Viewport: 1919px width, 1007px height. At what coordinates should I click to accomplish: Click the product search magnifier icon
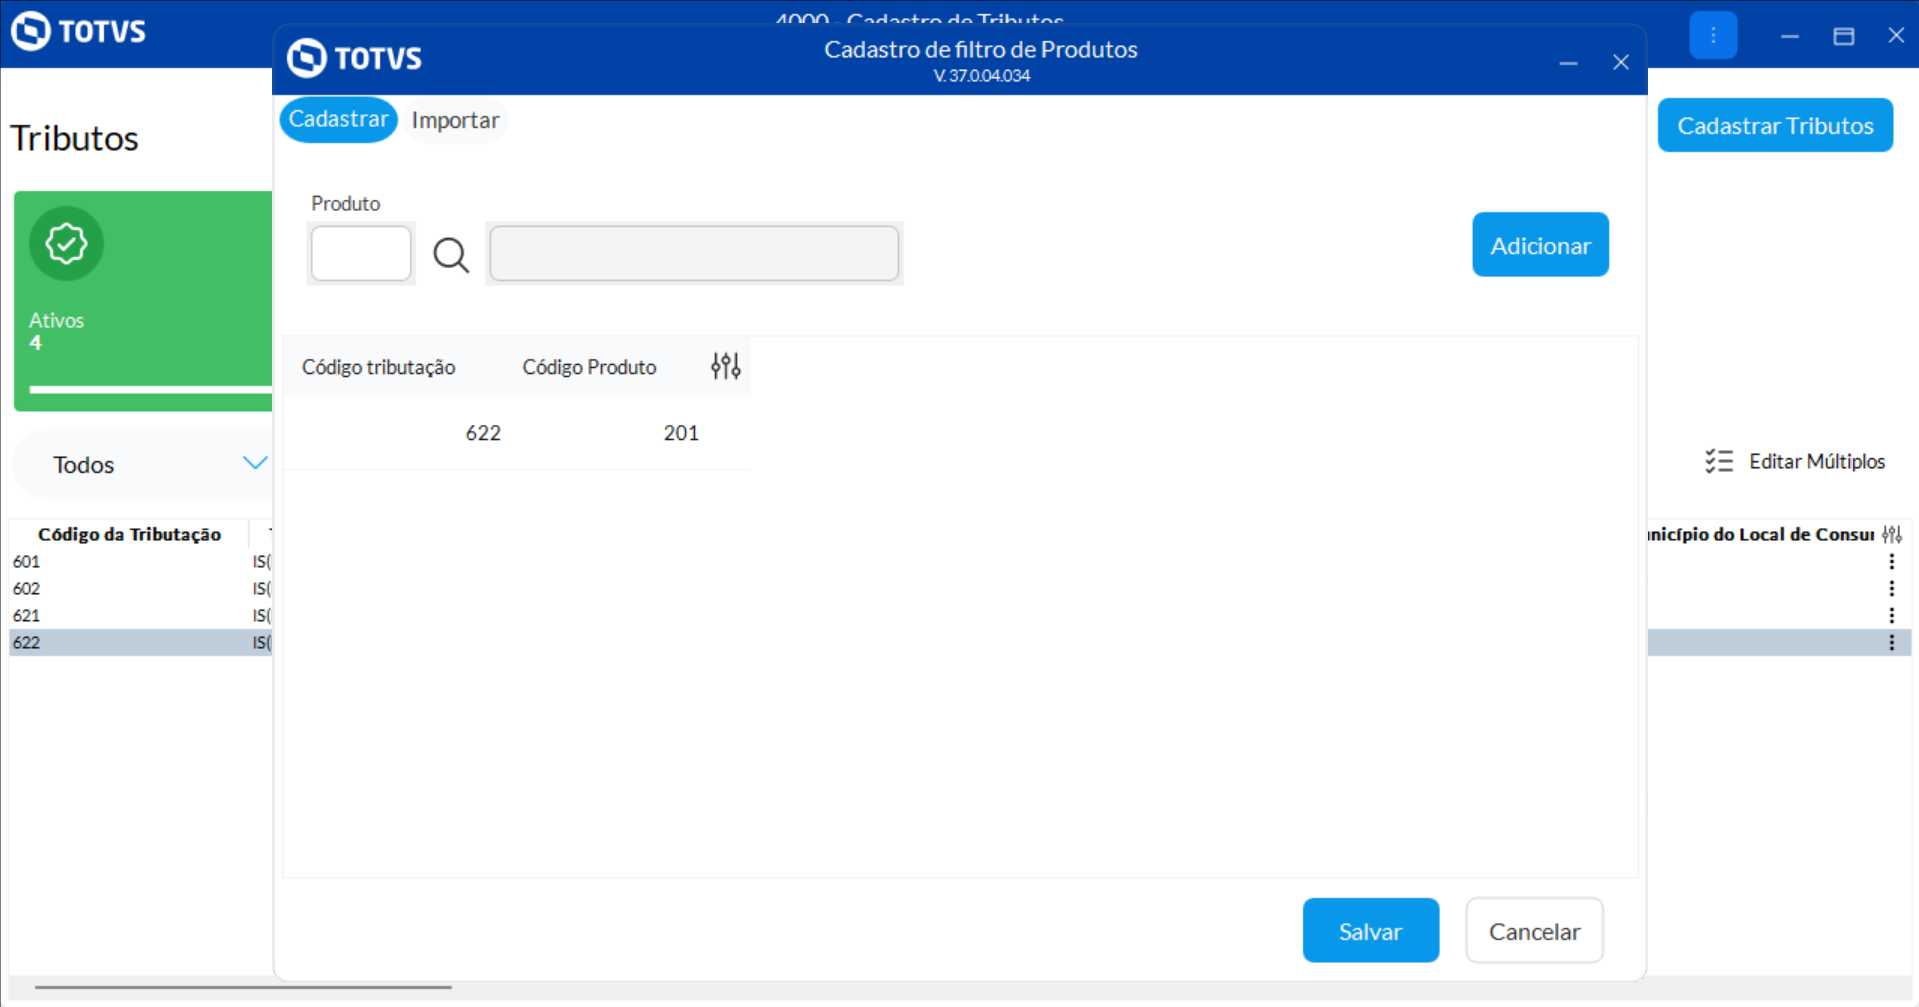(x=450, y=255)
